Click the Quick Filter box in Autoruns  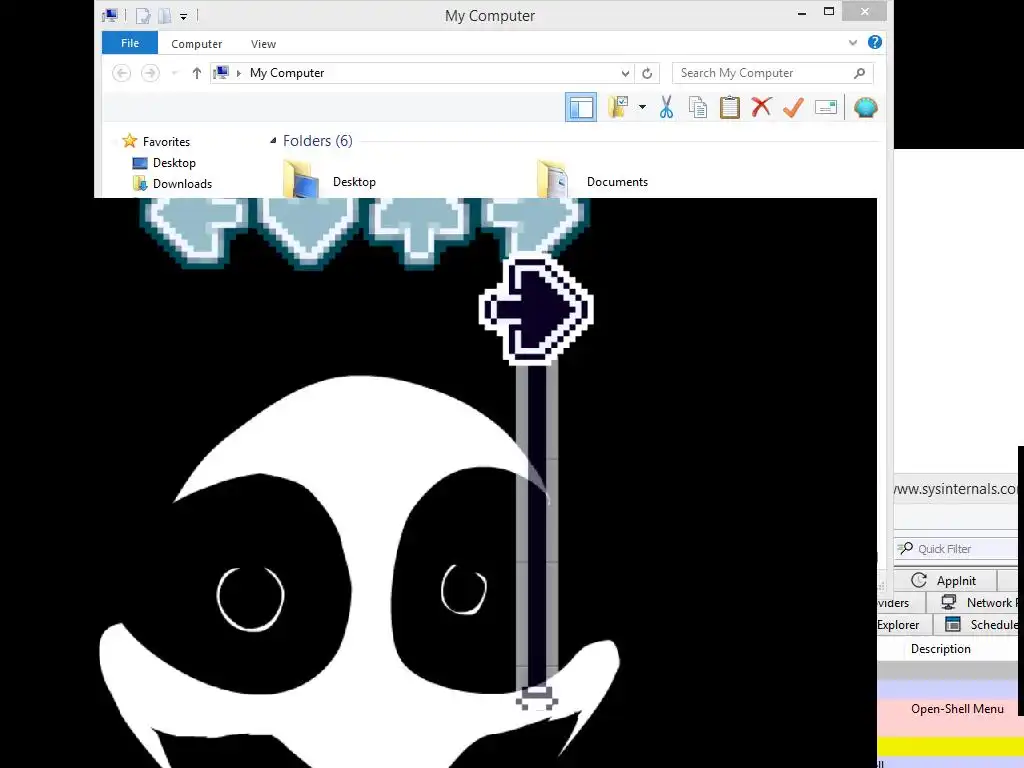click(x=956, y=549)
